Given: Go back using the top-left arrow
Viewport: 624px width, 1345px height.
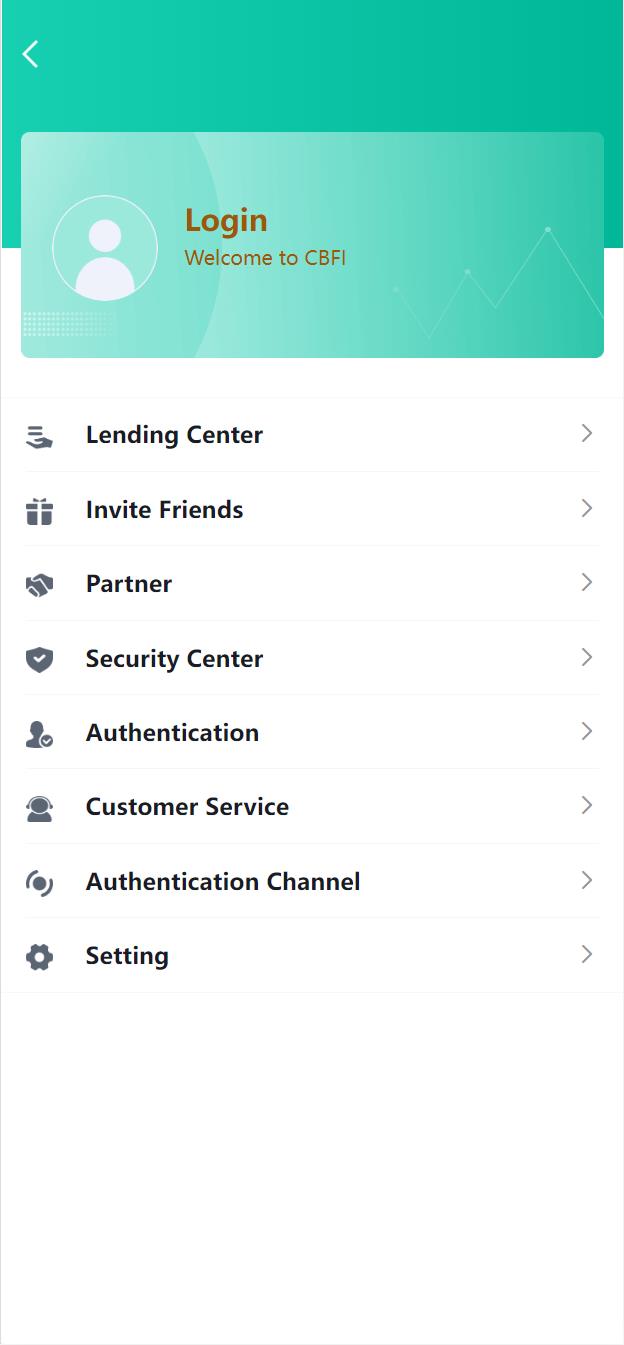Looking at the screenshot, I should coord(31,54).
